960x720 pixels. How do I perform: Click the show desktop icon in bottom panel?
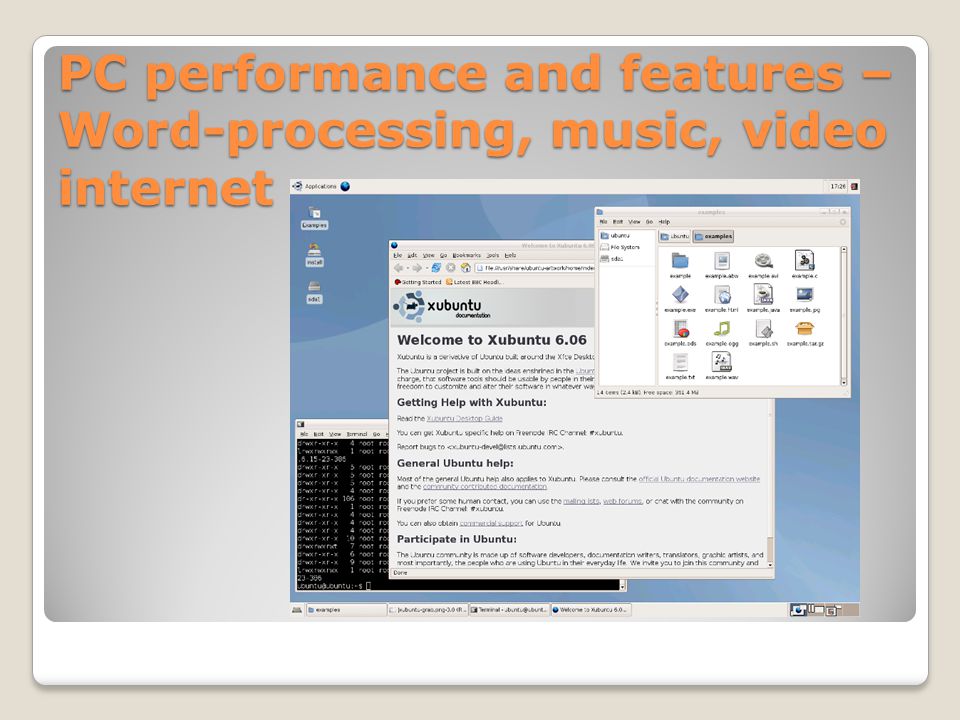coord(297,610)
